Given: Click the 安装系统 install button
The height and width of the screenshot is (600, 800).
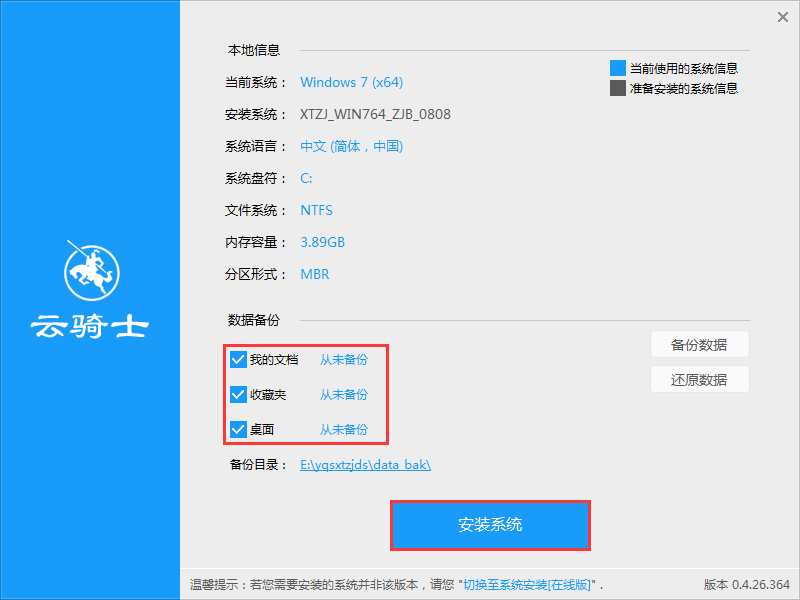Looking at the screenshot, I should click(x=490, y=524).
